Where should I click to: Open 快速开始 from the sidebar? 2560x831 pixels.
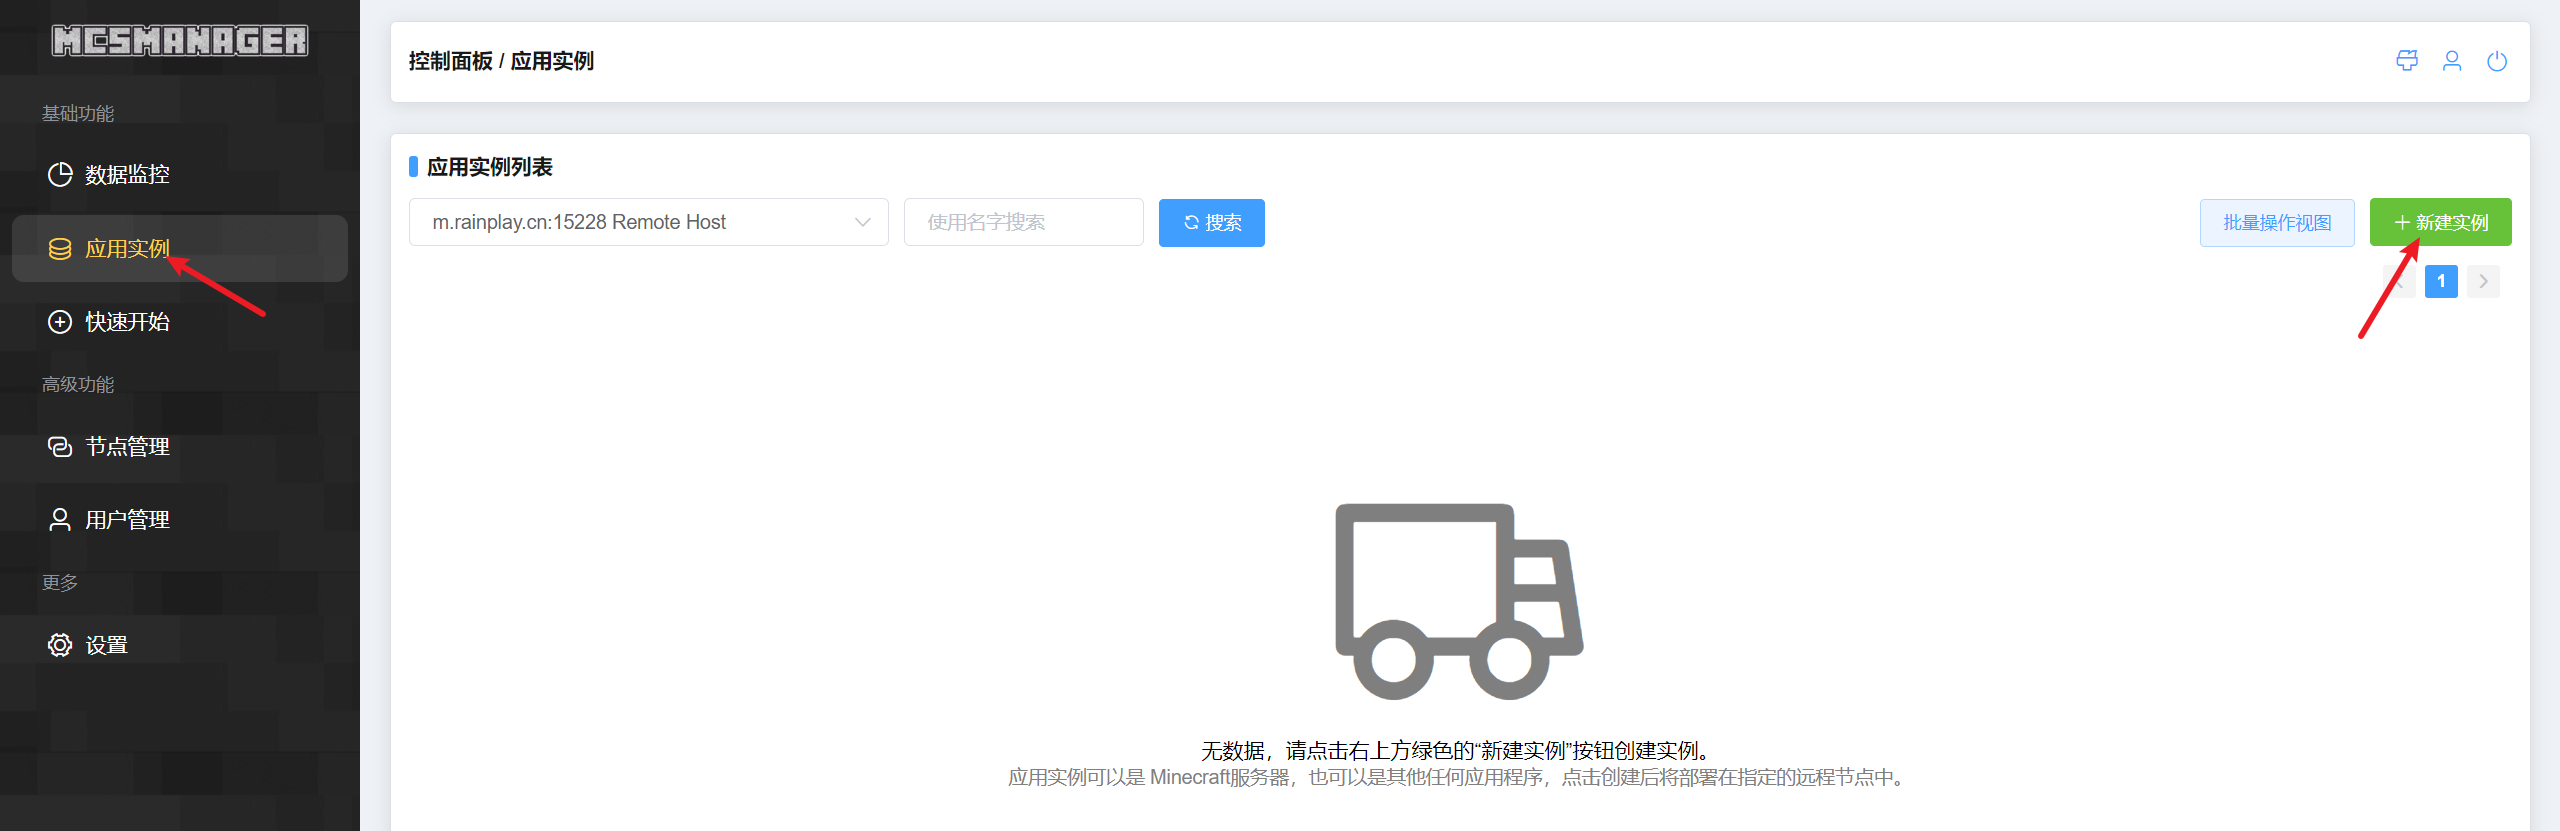[180, 322]
